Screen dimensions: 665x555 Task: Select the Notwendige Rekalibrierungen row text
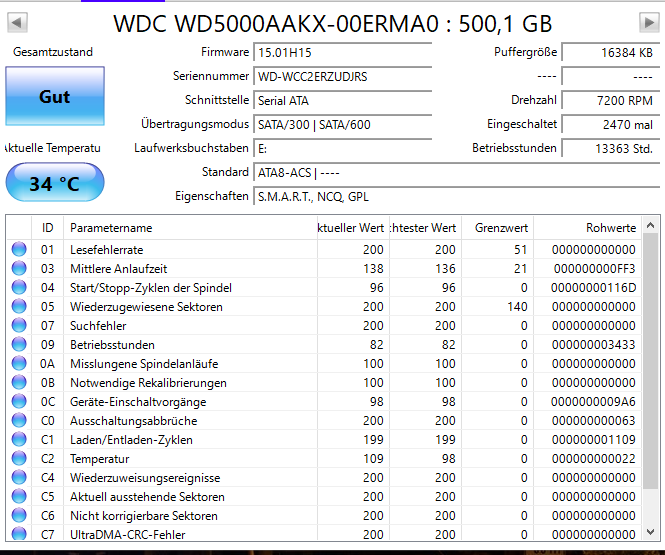pyautogui.click(x=148, y=383)
